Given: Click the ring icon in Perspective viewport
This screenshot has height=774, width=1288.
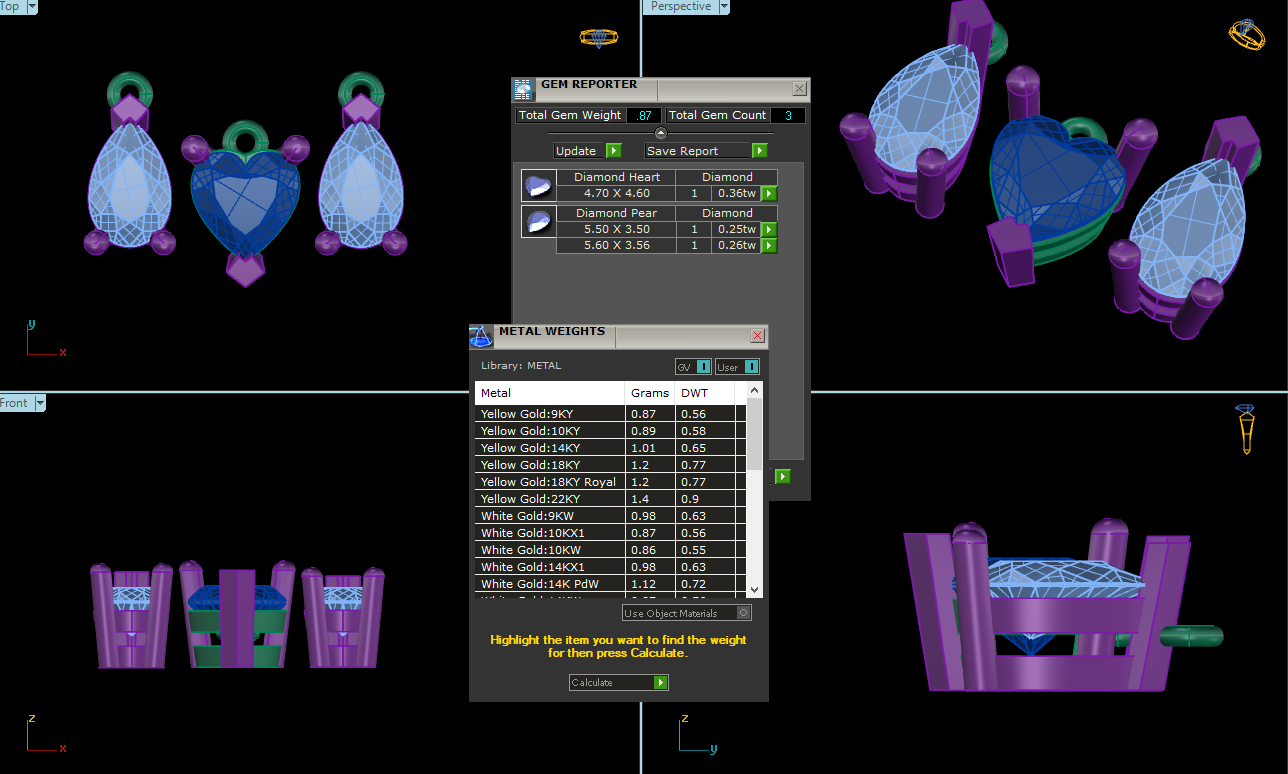Looking at the screenshot, I should 1246,35.
